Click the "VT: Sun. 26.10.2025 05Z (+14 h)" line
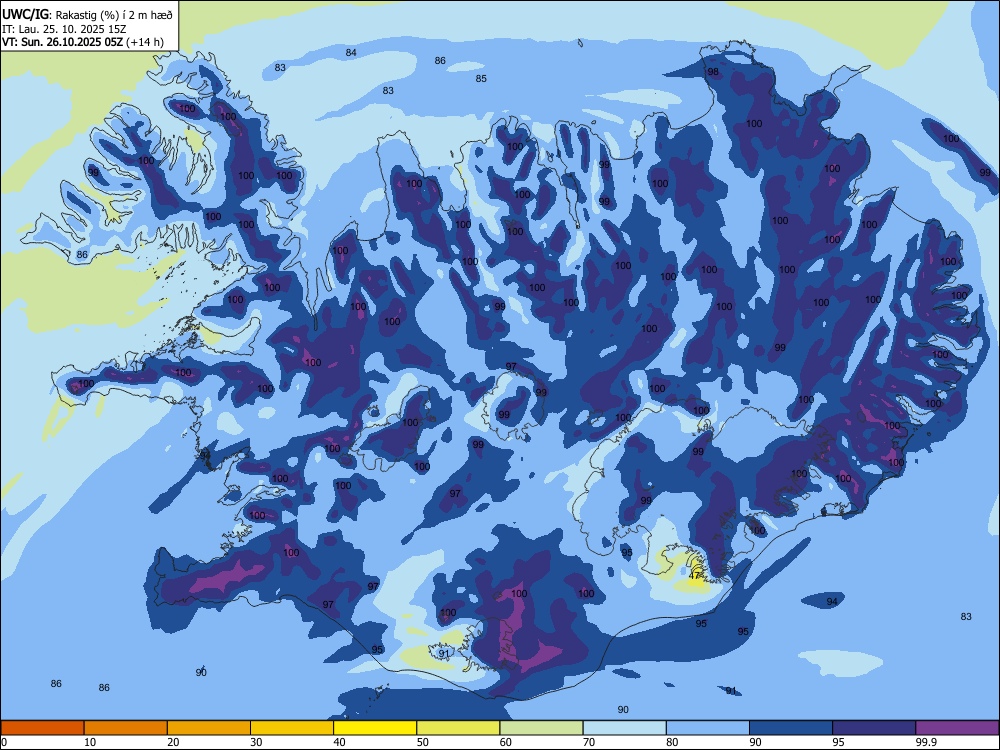Viewport: 1000px width, 750px height. (82, 42)
